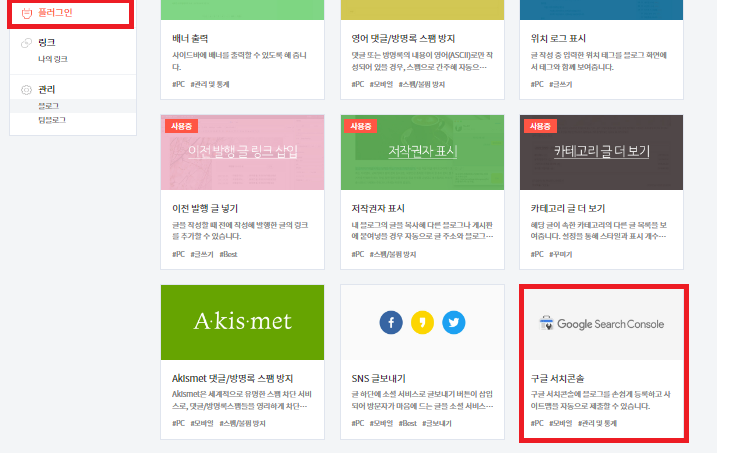
Task: Click the Twitter bird icon
Action: (x=454, y=322)
